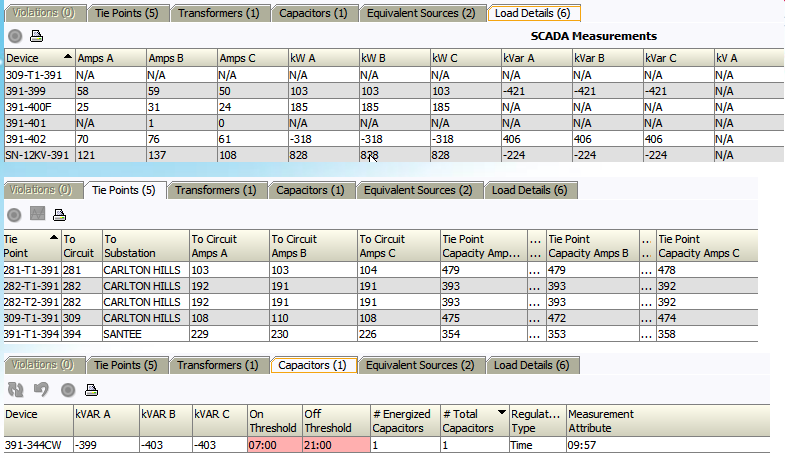785x458 pixels.
Task: Click the graph chart icon in Tie Points toolbar
Action: point(38,214)
